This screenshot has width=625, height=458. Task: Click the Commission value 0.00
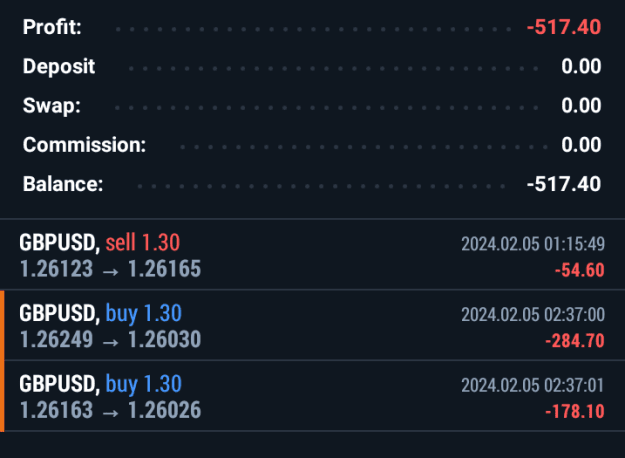(581, 145)
